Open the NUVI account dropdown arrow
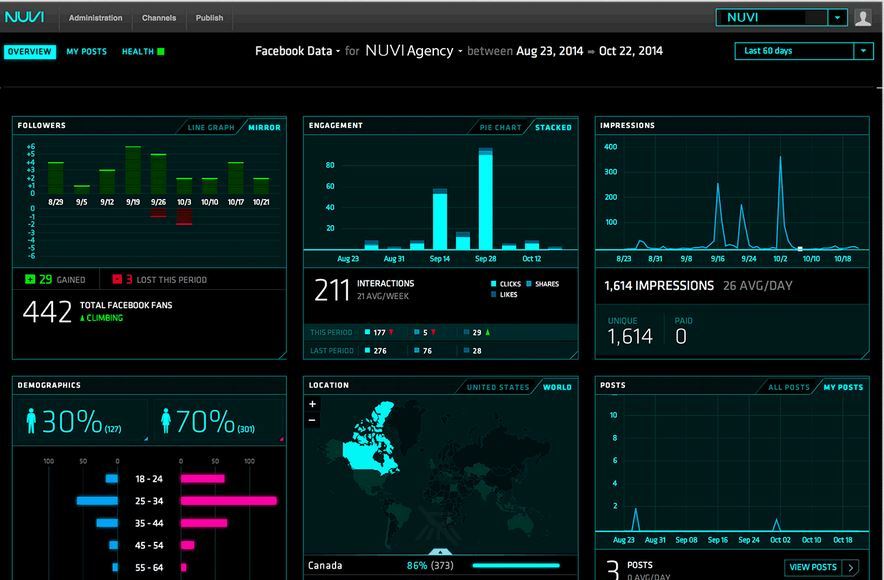Viewport: 884px width, 580px height. (838, 17)
